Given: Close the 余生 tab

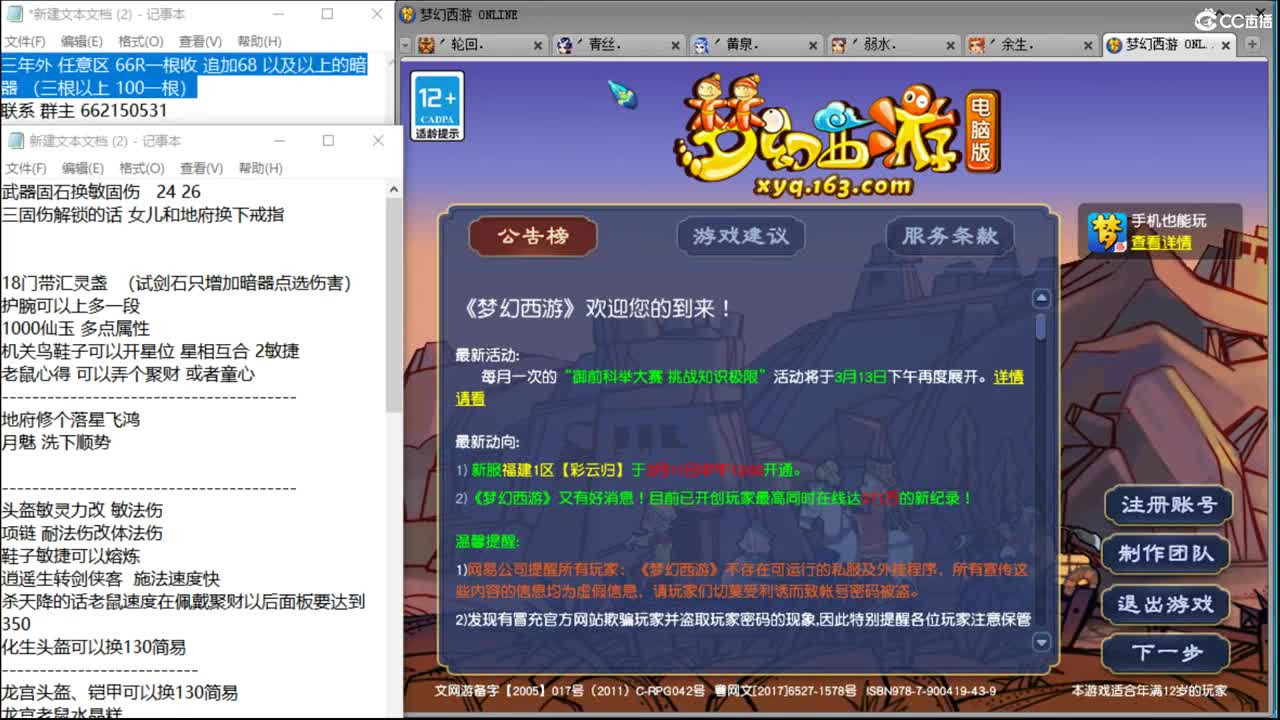Looking at the screenshot, I should 1088,46.
